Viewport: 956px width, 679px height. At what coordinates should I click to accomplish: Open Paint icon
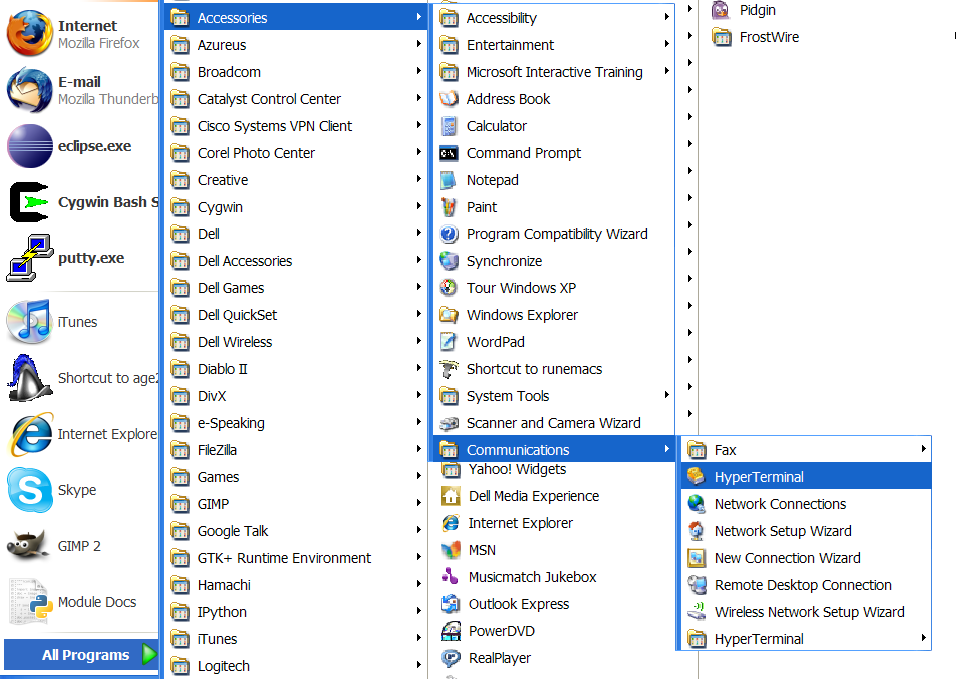(x=449, y=207)
